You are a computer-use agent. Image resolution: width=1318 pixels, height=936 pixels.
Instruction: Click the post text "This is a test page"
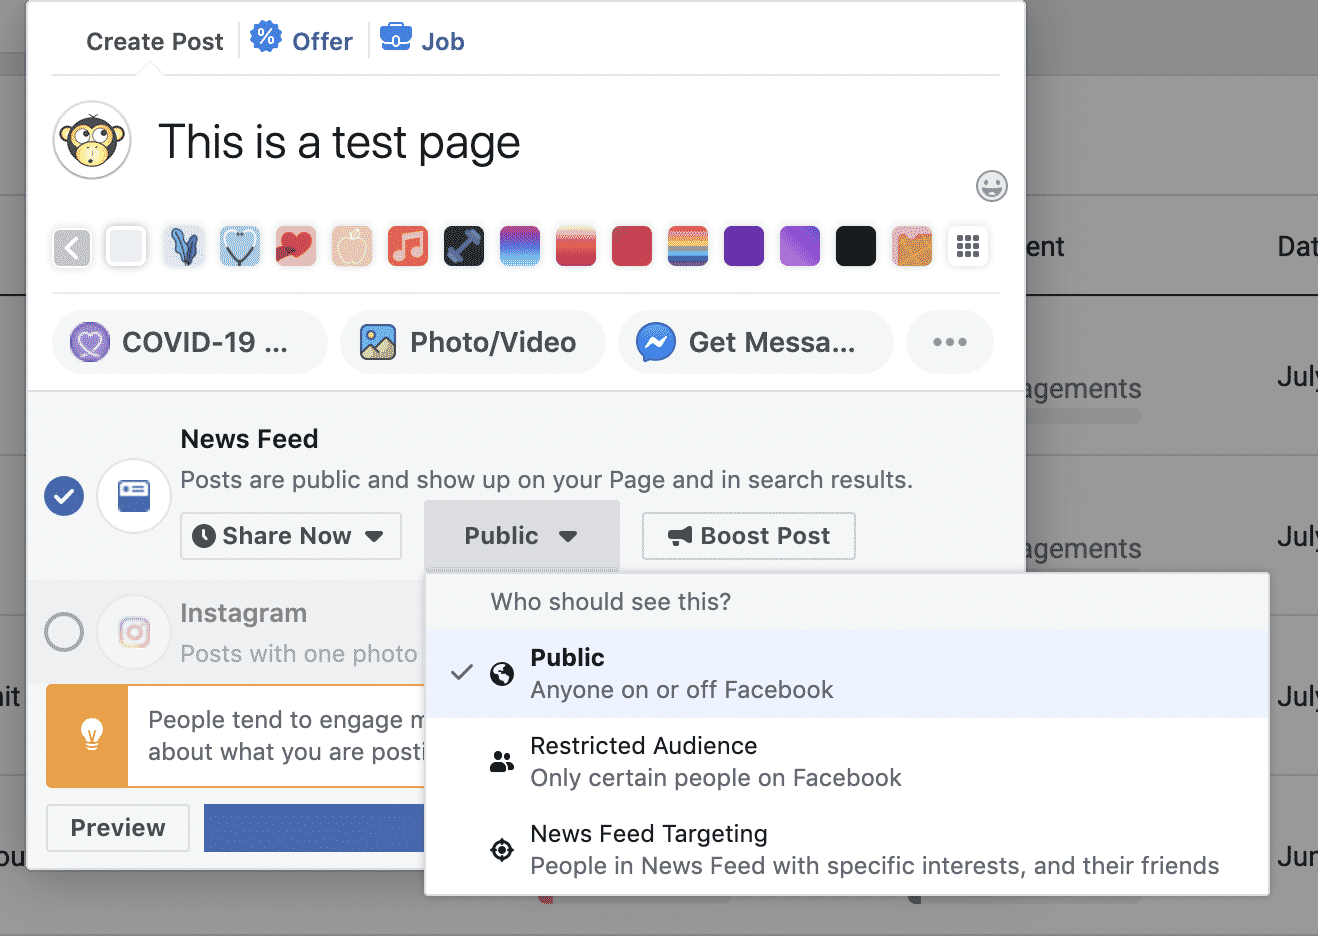[339, 142]
